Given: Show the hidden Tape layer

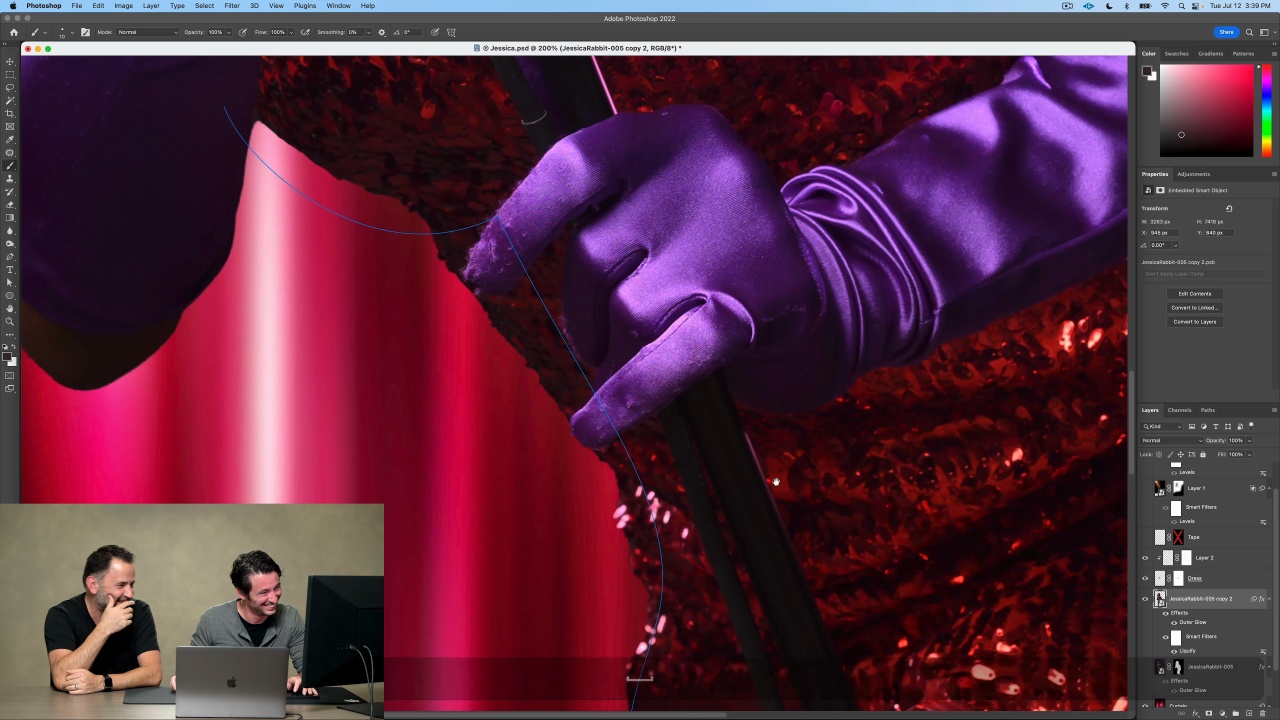Looking at the screenshot, I should (1145, 538).
